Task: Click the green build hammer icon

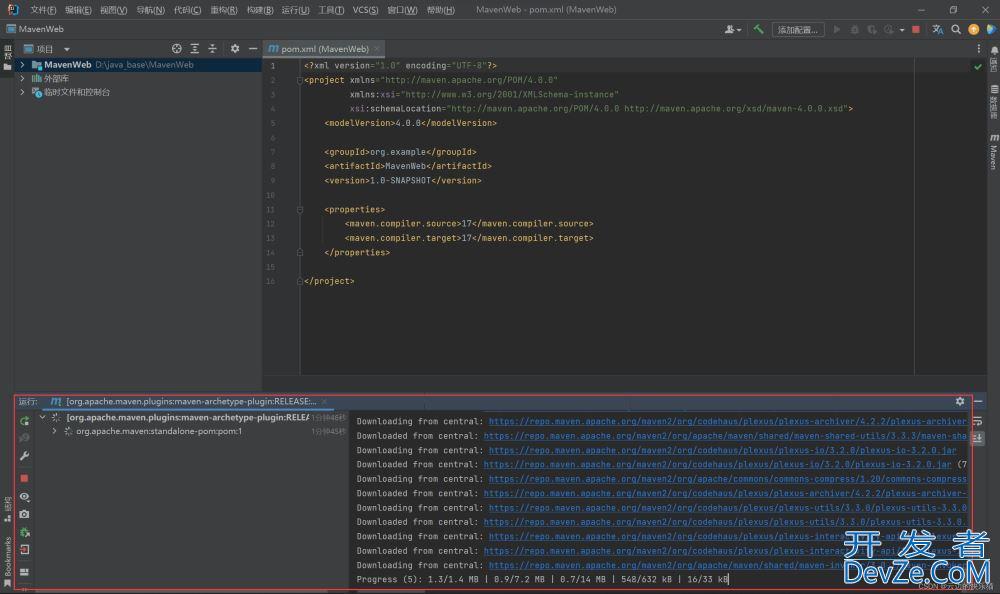Action: point(758,29)
